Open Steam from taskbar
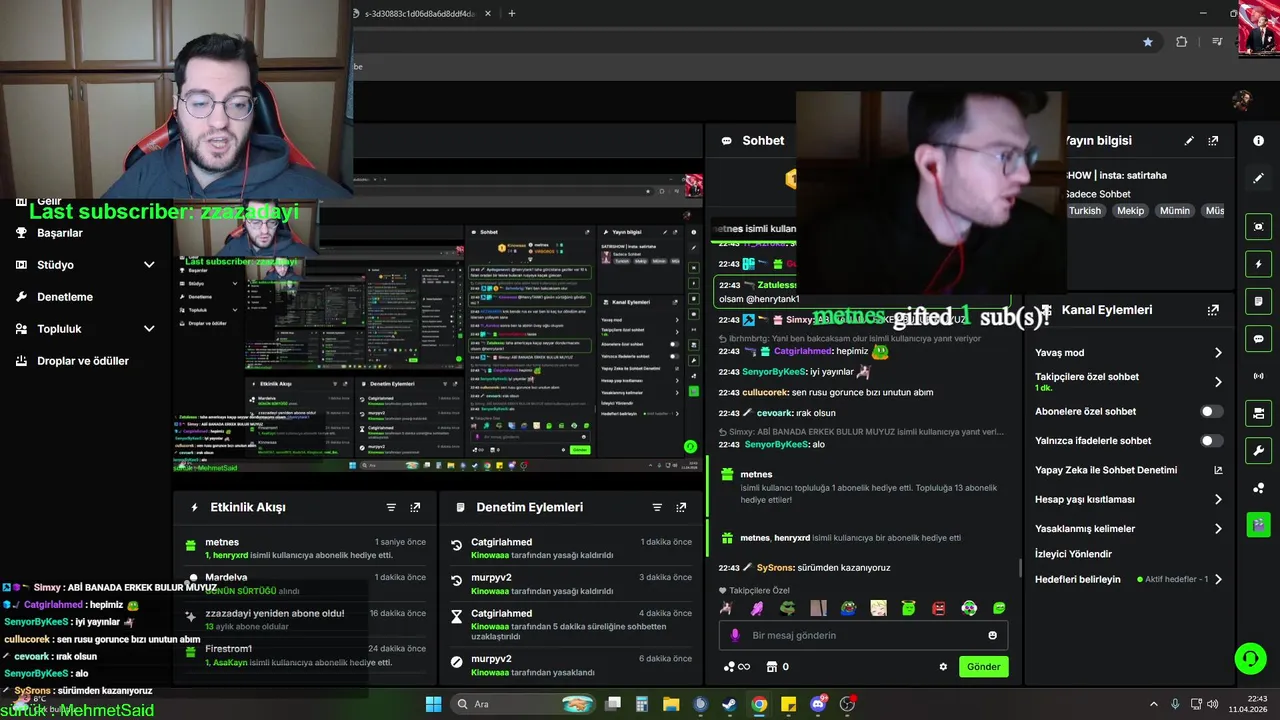 point(730,704)
